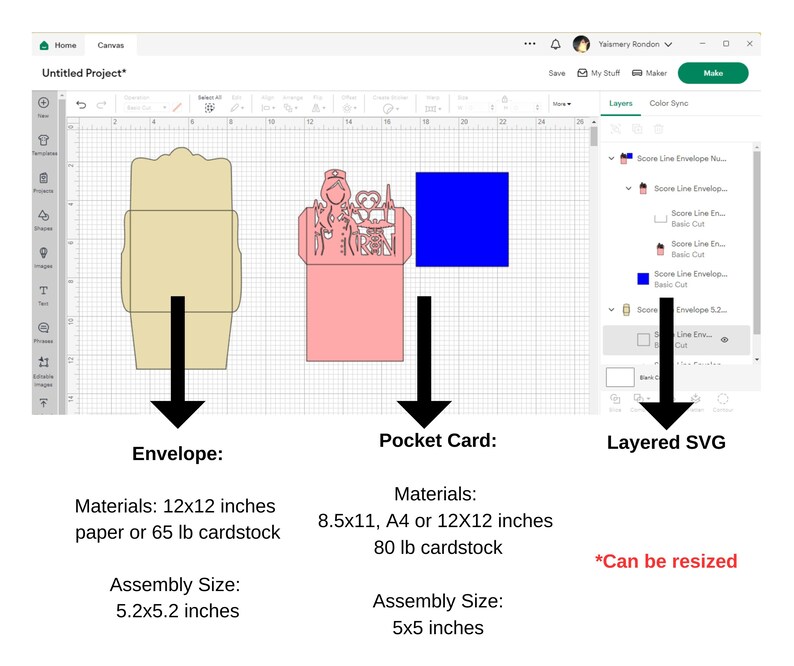Open the More toolbar dropdown

(x=562, y=104)
